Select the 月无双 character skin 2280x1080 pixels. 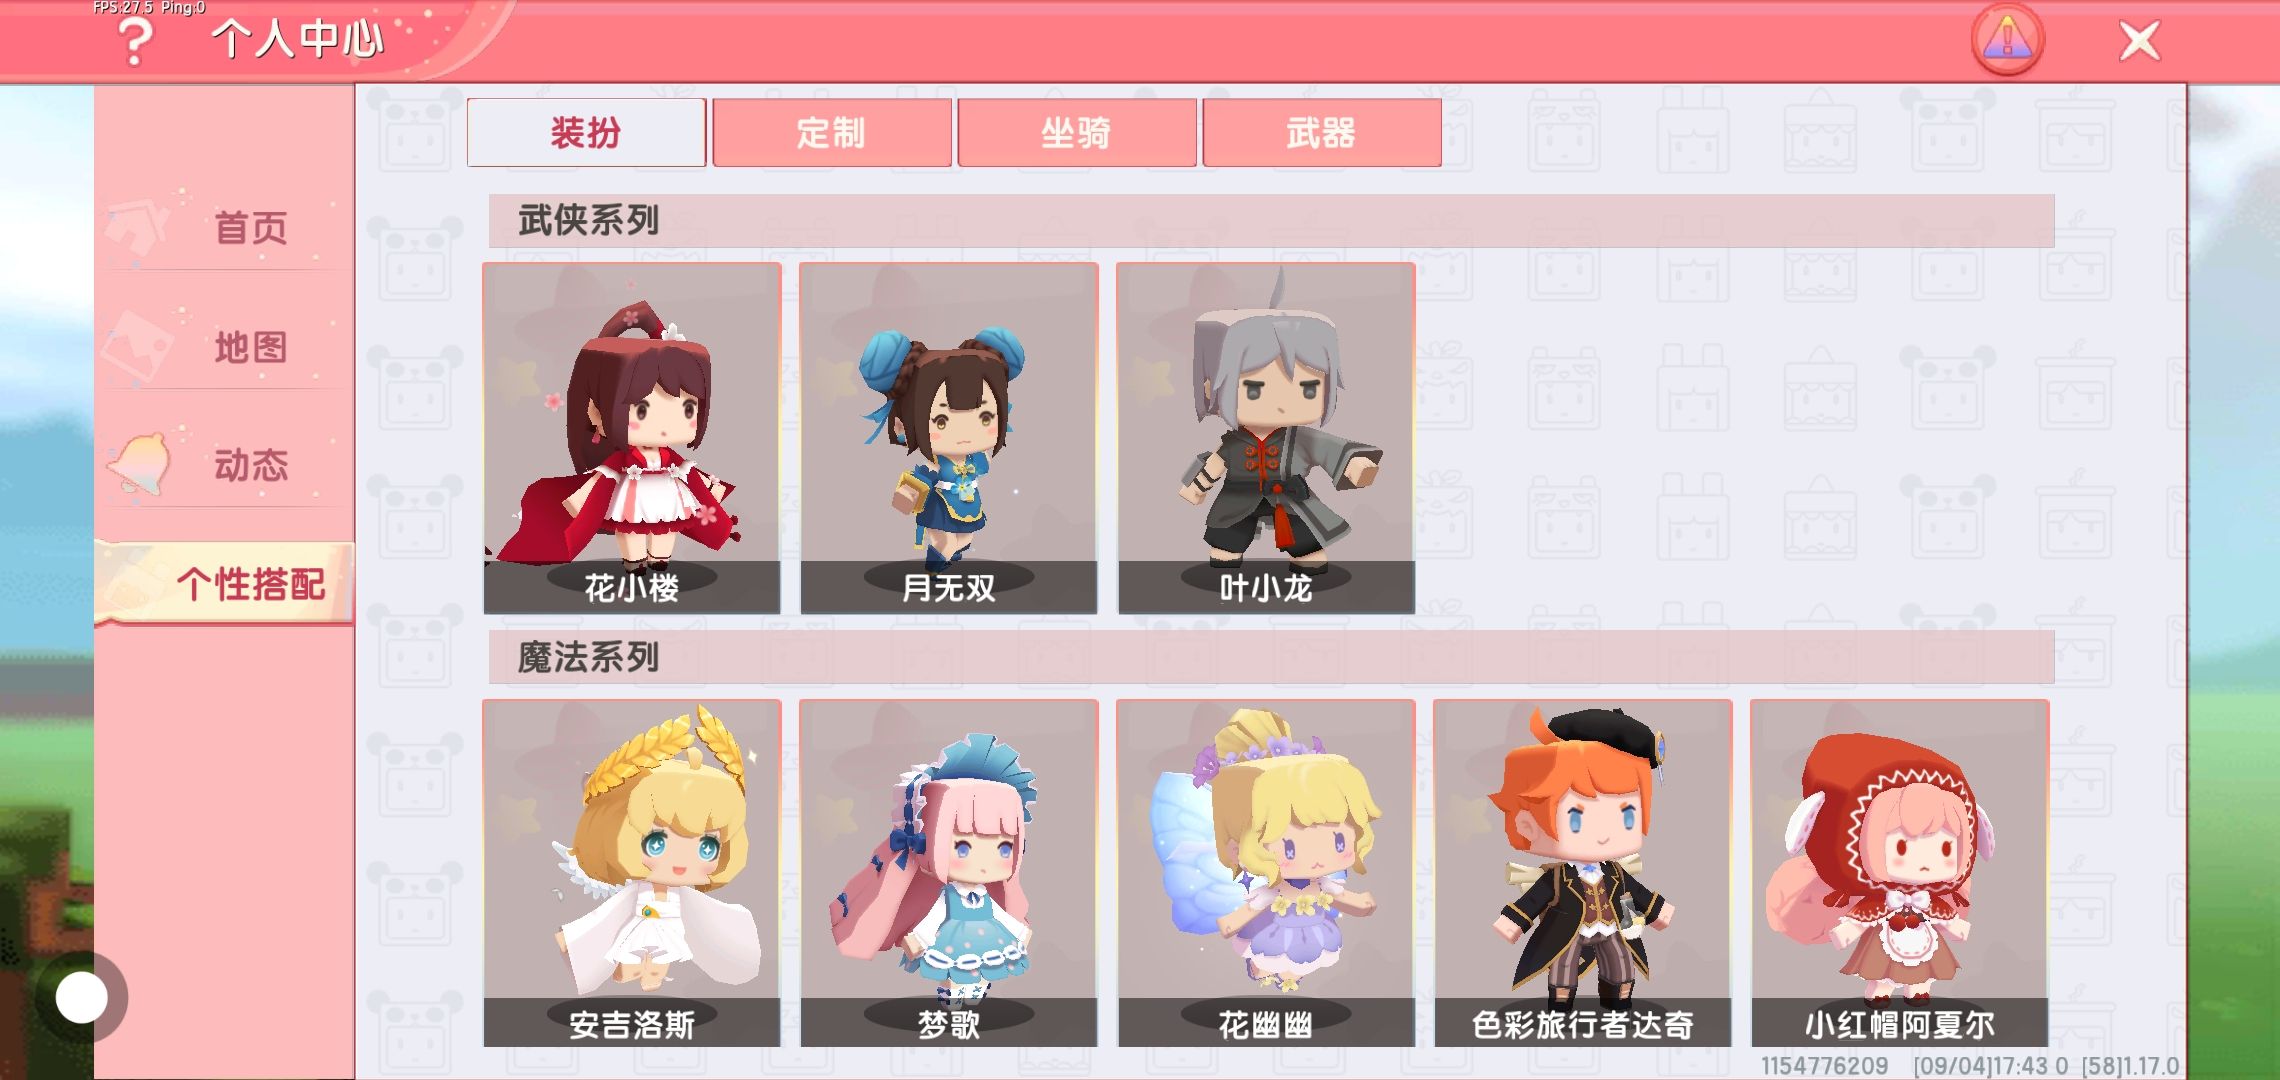click(949, 438)
